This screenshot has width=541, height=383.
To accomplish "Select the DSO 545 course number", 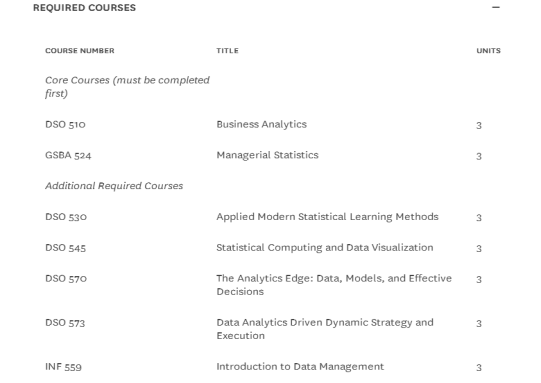I will point(66,248).
